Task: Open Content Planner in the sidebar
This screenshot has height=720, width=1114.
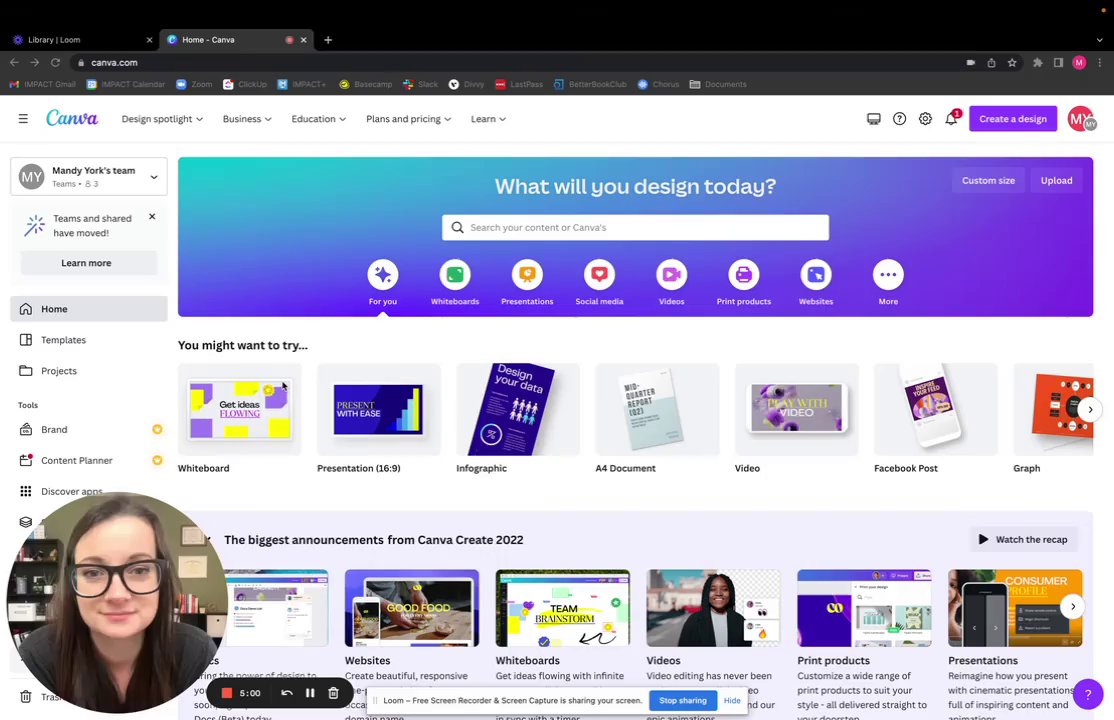Action: 89,461
